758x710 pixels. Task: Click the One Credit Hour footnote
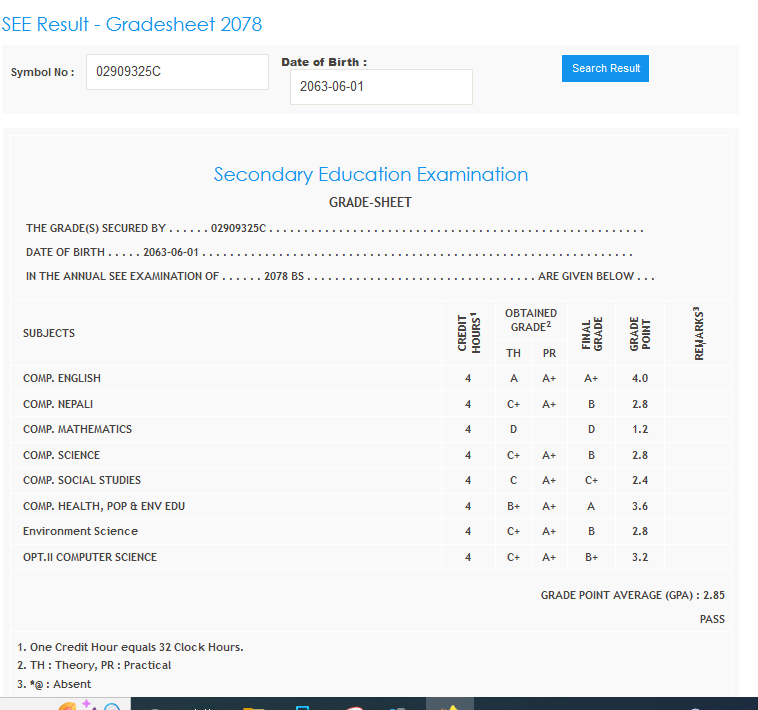click(130, 647)
